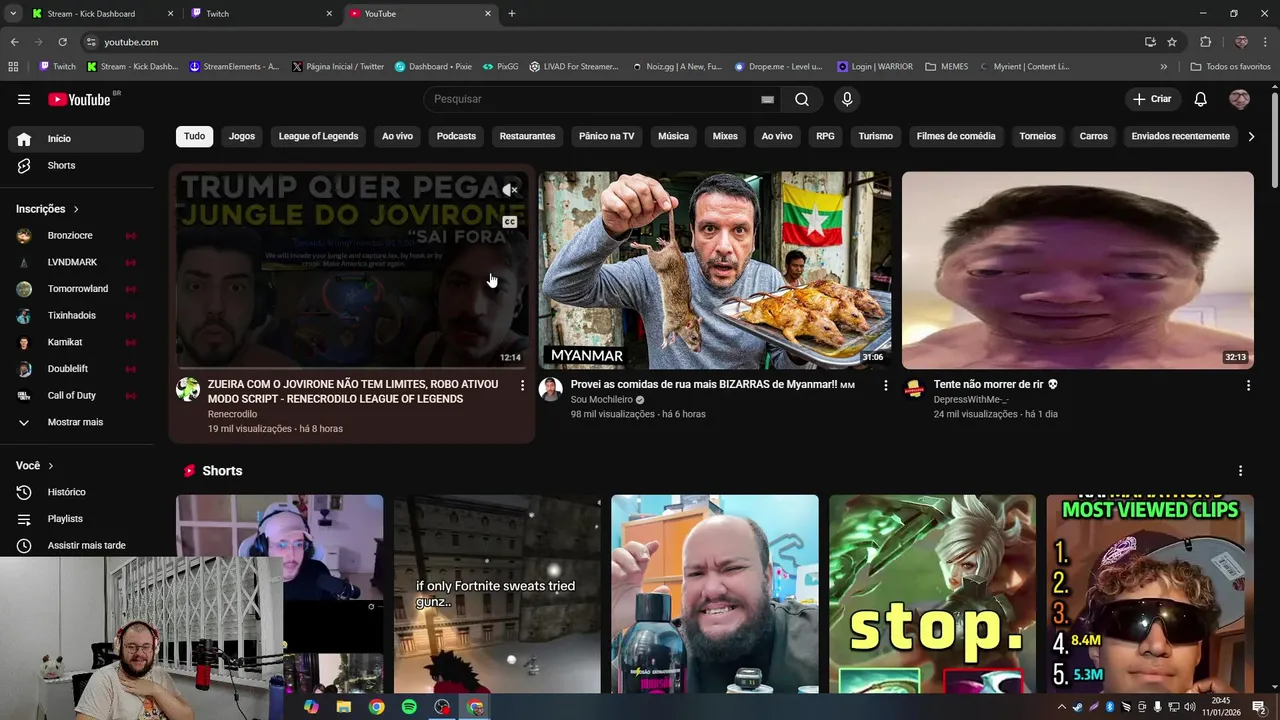Open the notifications bell

coord(1201,99)
